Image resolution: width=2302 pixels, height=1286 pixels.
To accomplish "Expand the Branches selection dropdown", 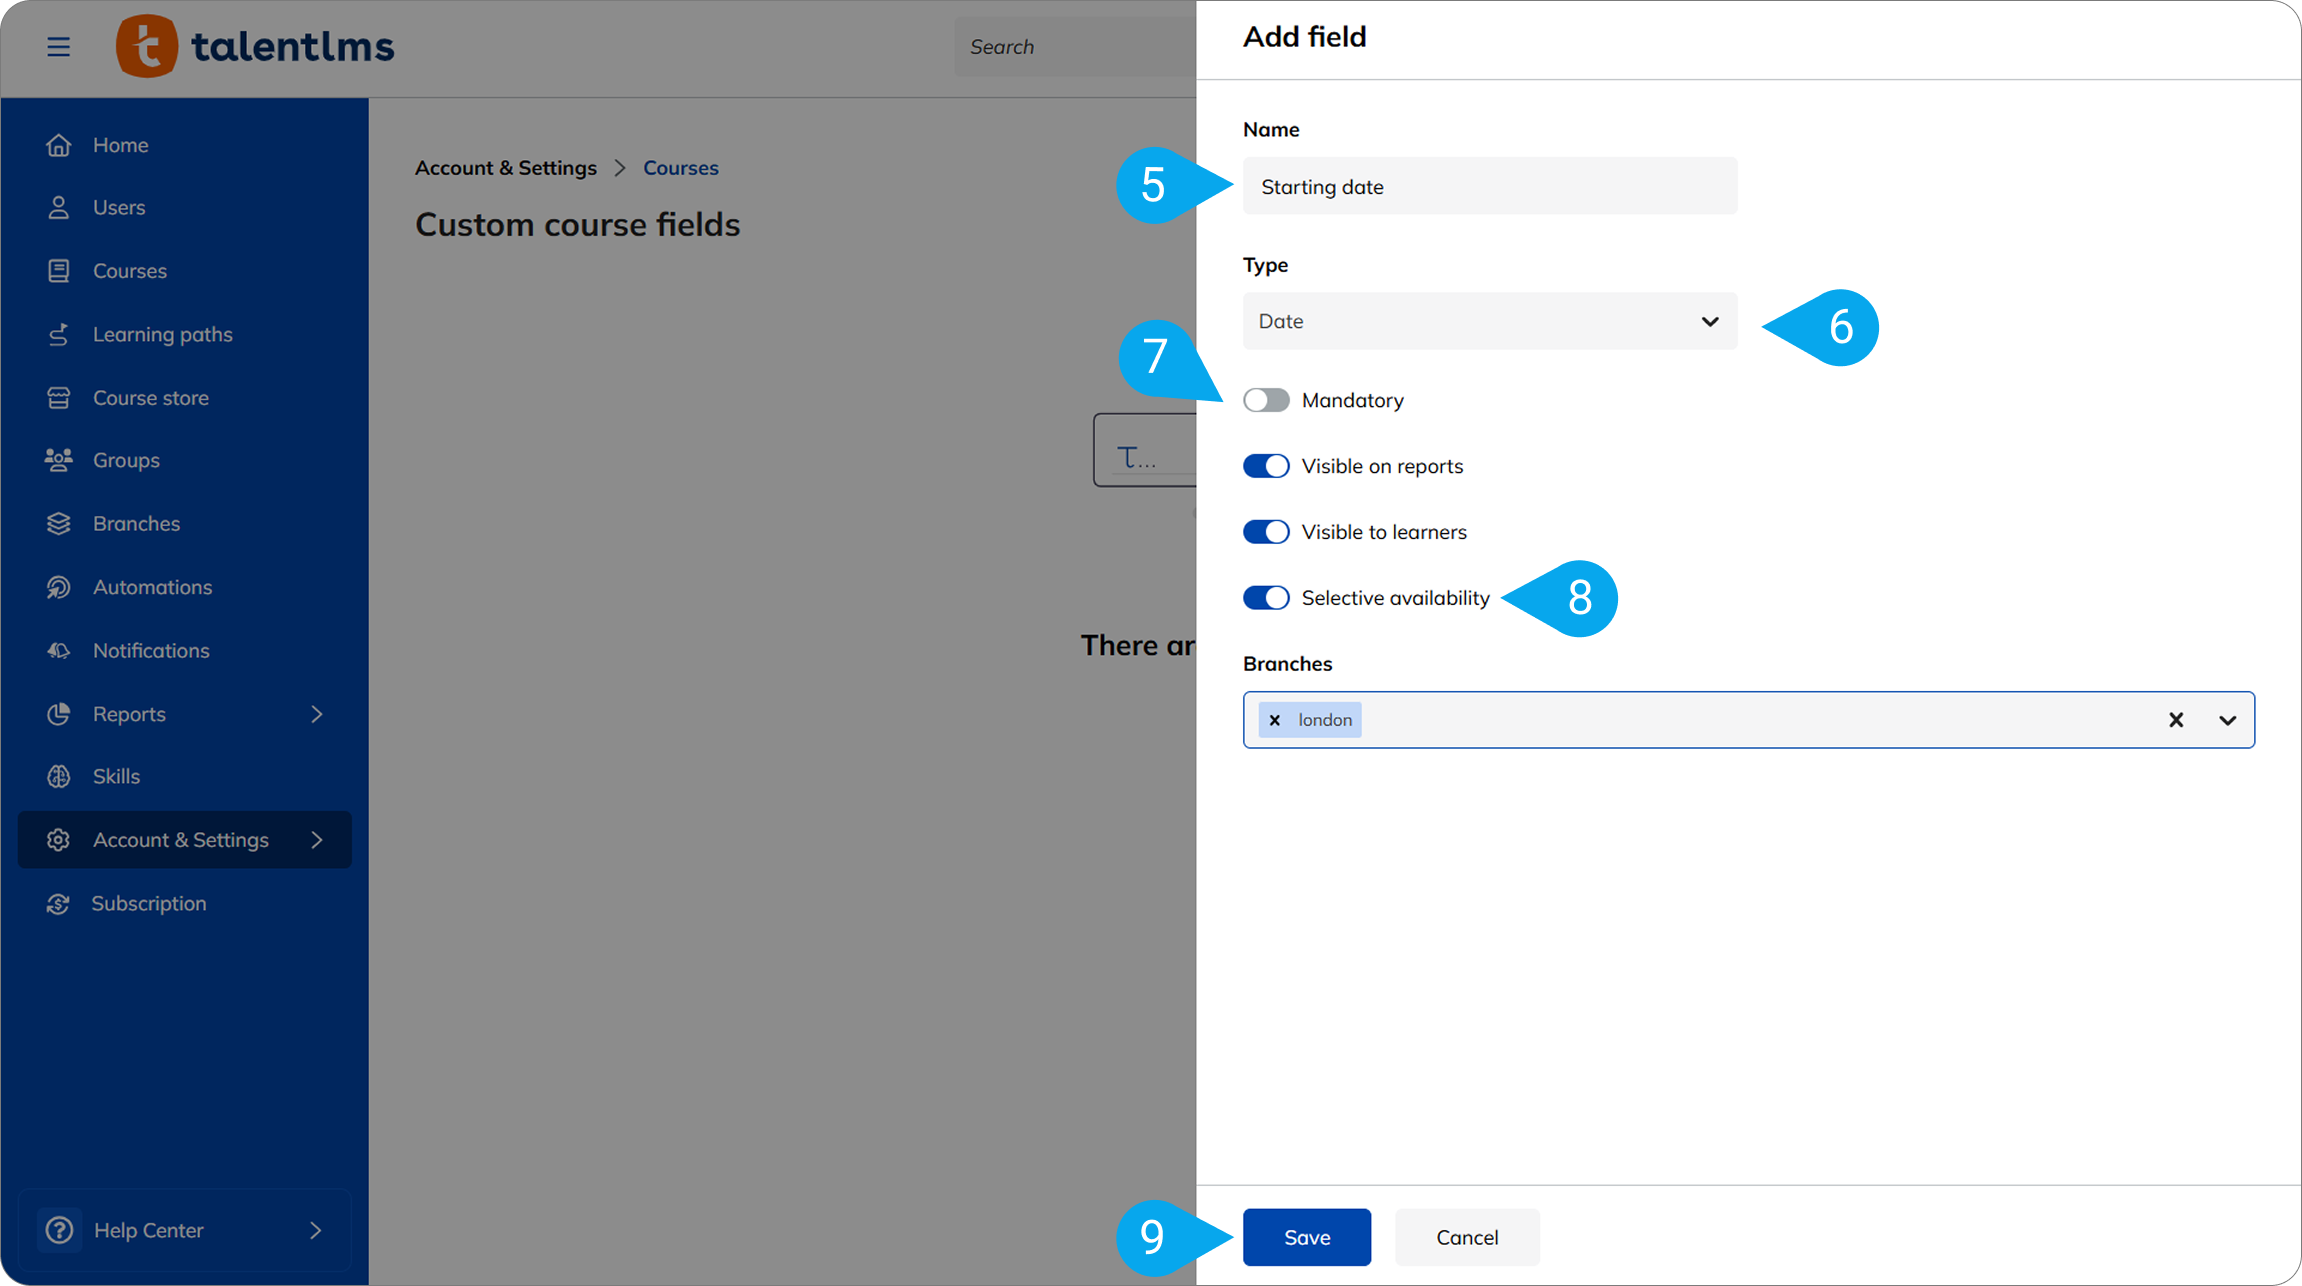I will (2228, 719).
